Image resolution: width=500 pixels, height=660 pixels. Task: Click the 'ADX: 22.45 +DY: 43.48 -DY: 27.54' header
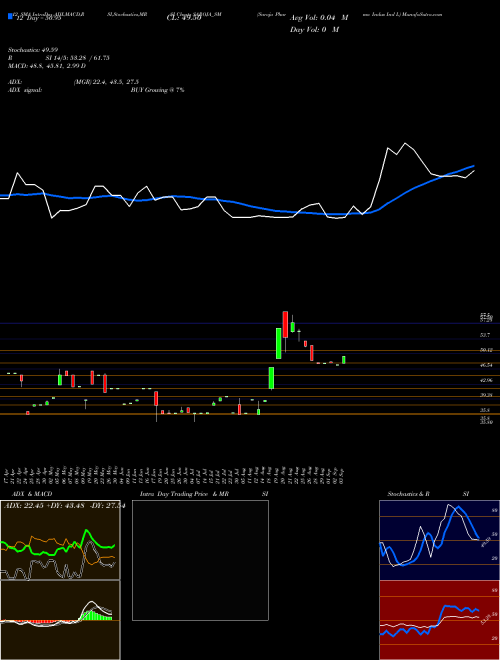coord(64,506)
